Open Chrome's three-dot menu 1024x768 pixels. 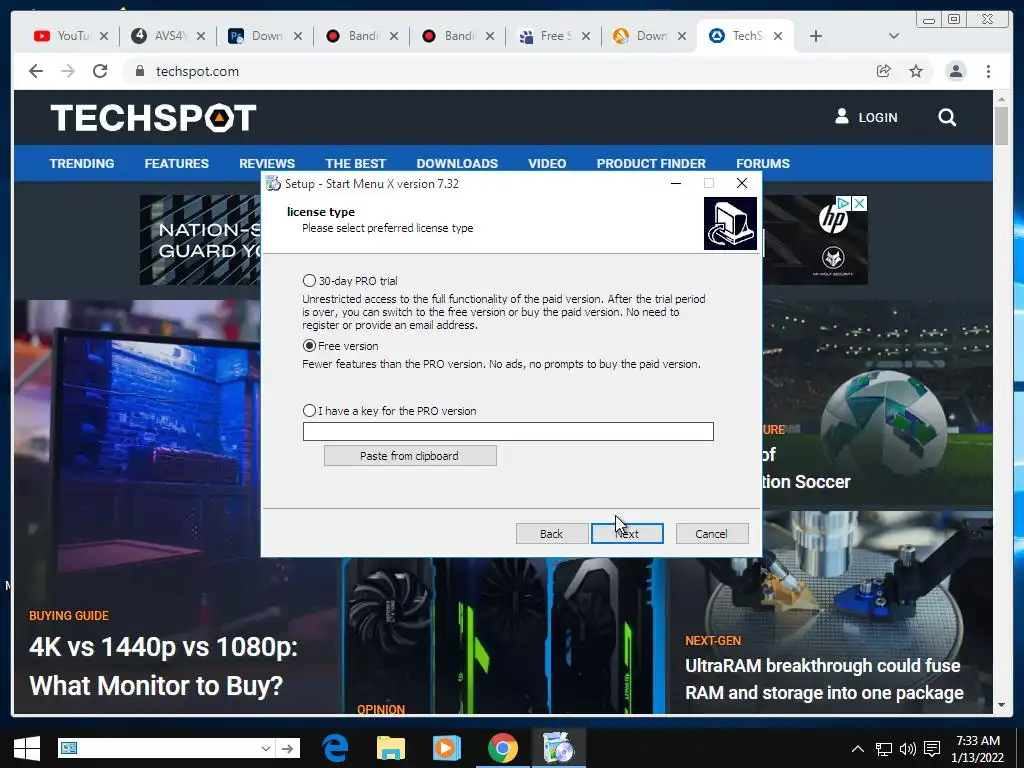(x=988, y=71)
